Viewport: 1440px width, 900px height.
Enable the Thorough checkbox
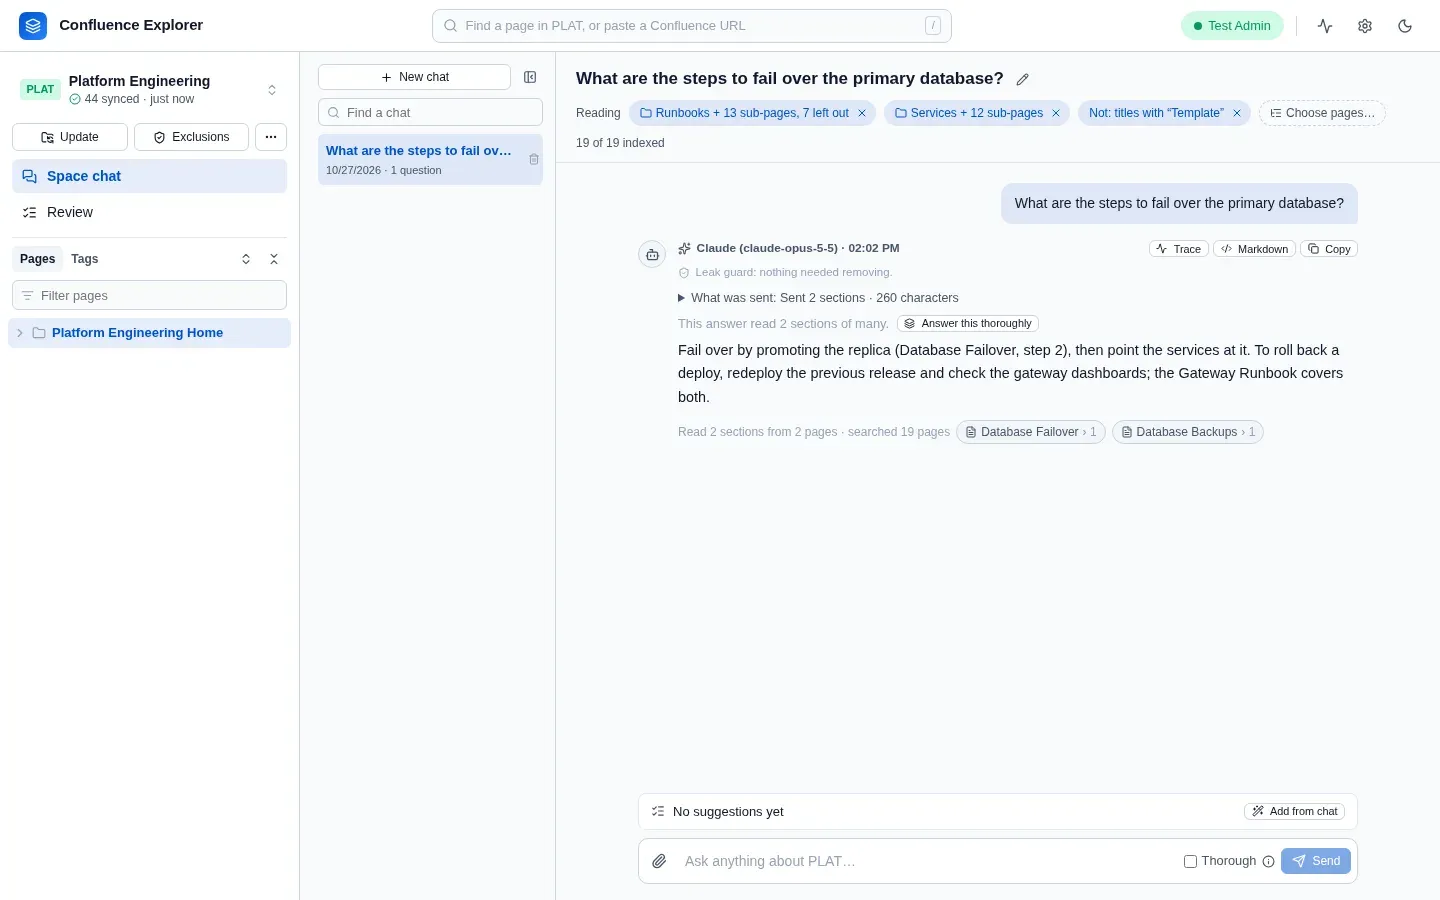click(x=1190, y=861)
